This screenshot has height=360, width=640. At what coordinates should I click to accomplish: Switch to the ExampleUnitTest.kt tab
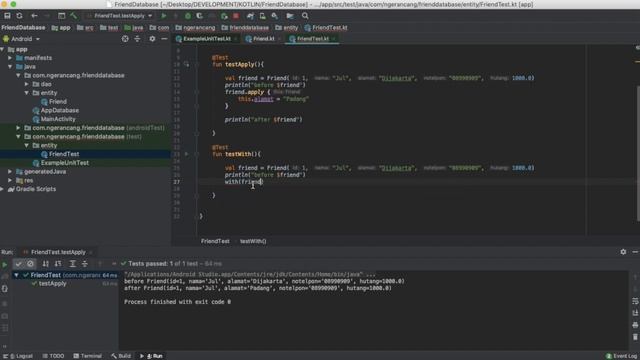(207, 39)
